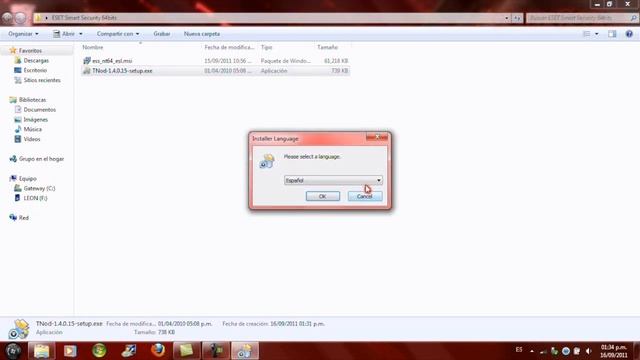Viewport: 640px width, 360px height.
Task: Go forward with the Explorer forward arrow
Action: [20, 18]
